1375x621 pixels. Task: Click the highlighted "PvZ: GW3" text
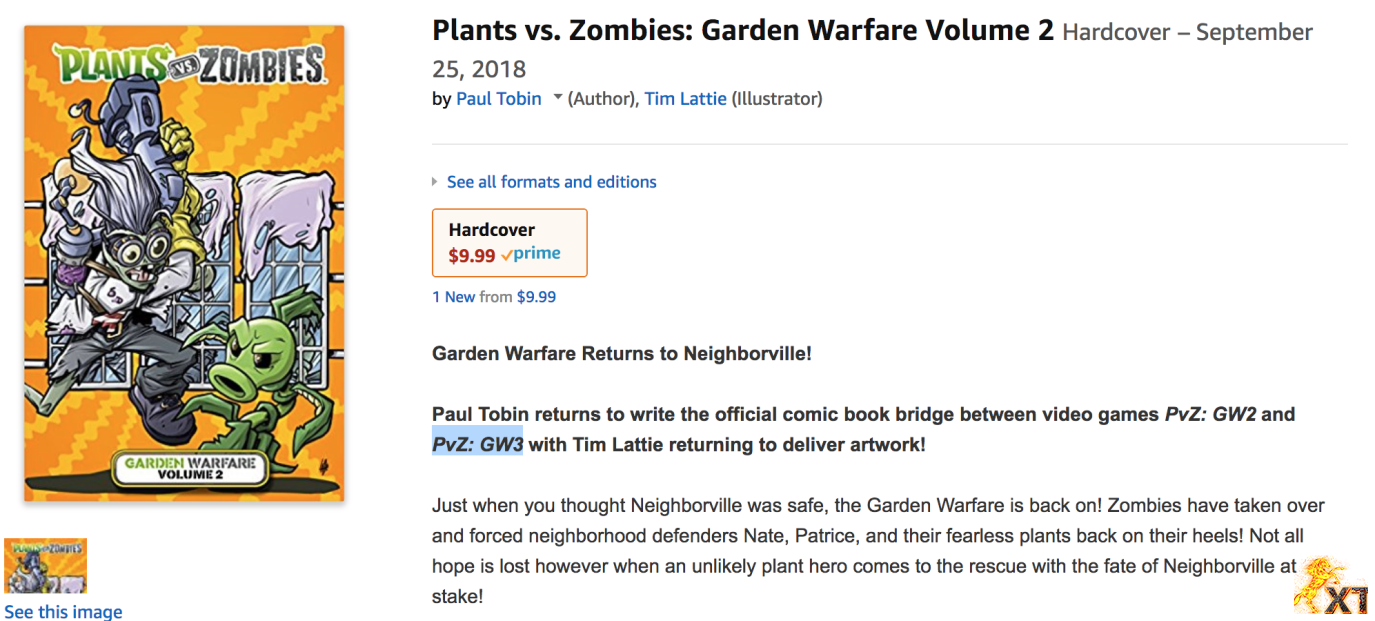(477, 444)
